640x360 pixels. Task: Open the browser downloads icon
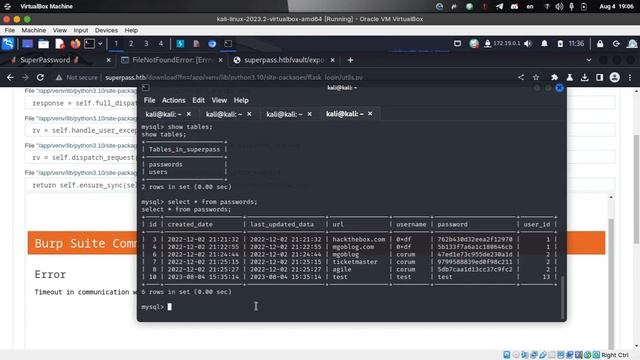pyautogui.click(x=584, y=77)
